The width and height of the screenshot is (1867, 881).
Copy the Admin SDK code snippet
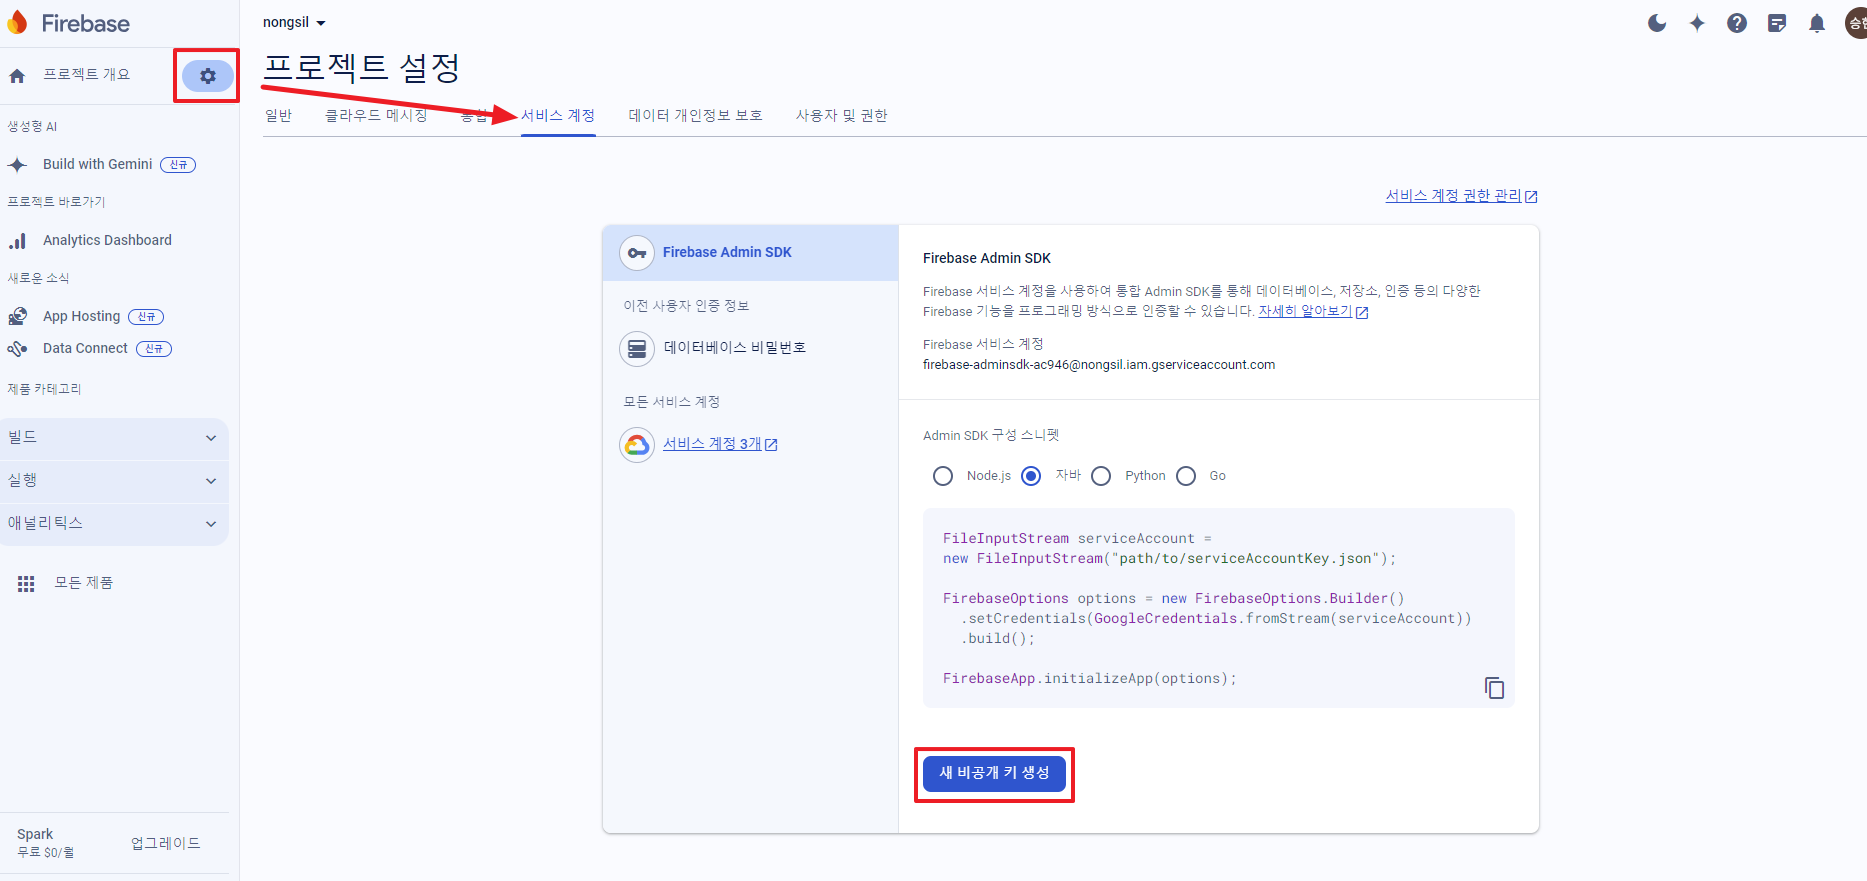click(x=1494, y=688)
